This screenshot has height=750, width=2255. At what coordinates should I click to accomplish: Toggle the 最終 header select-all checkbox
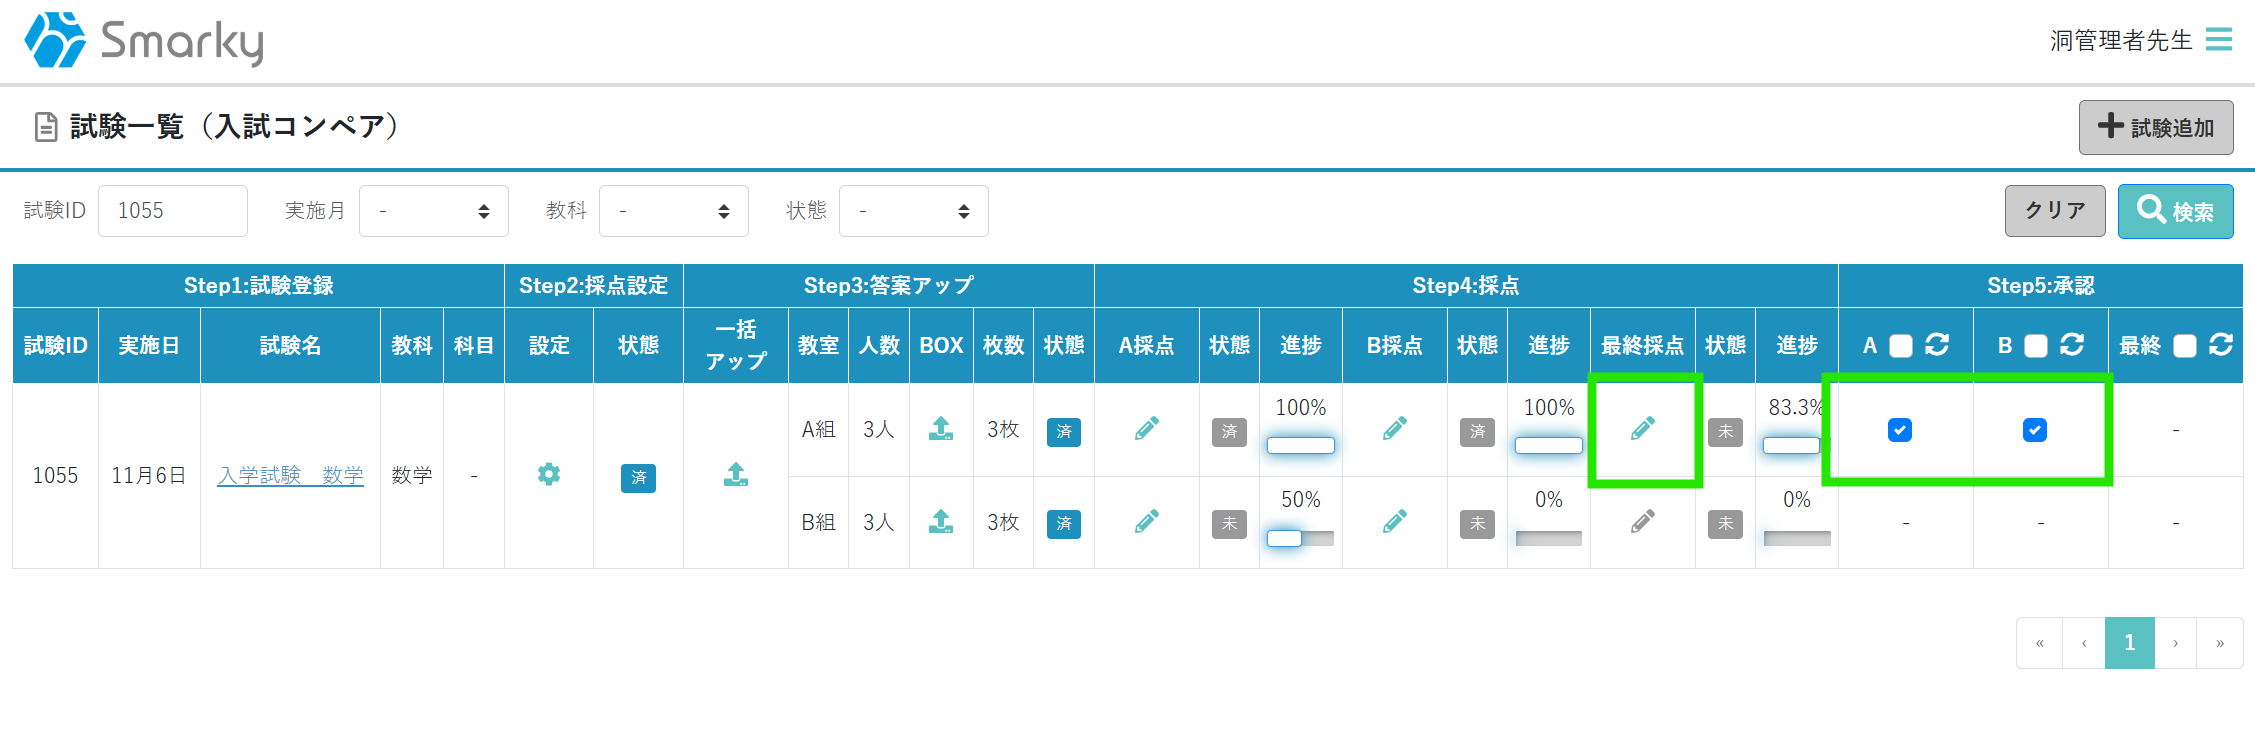click(x=2186, y=346)
